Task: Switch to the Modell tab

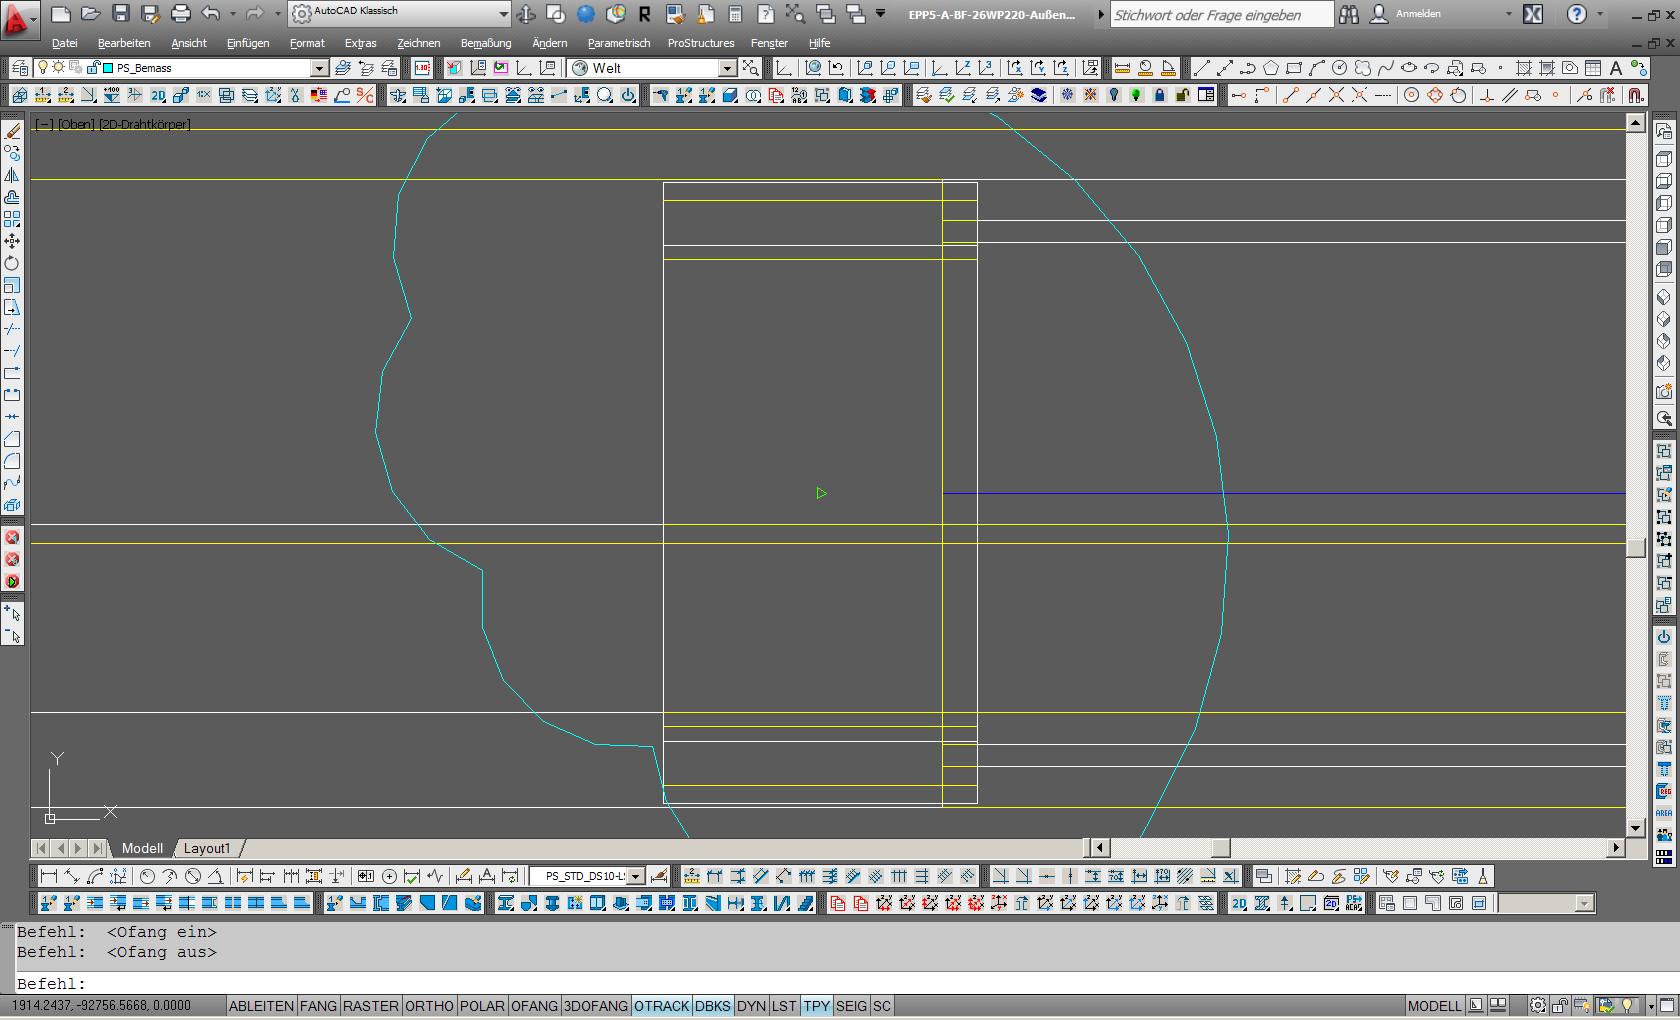Action: pyautogui.click(x=142, y=848)
